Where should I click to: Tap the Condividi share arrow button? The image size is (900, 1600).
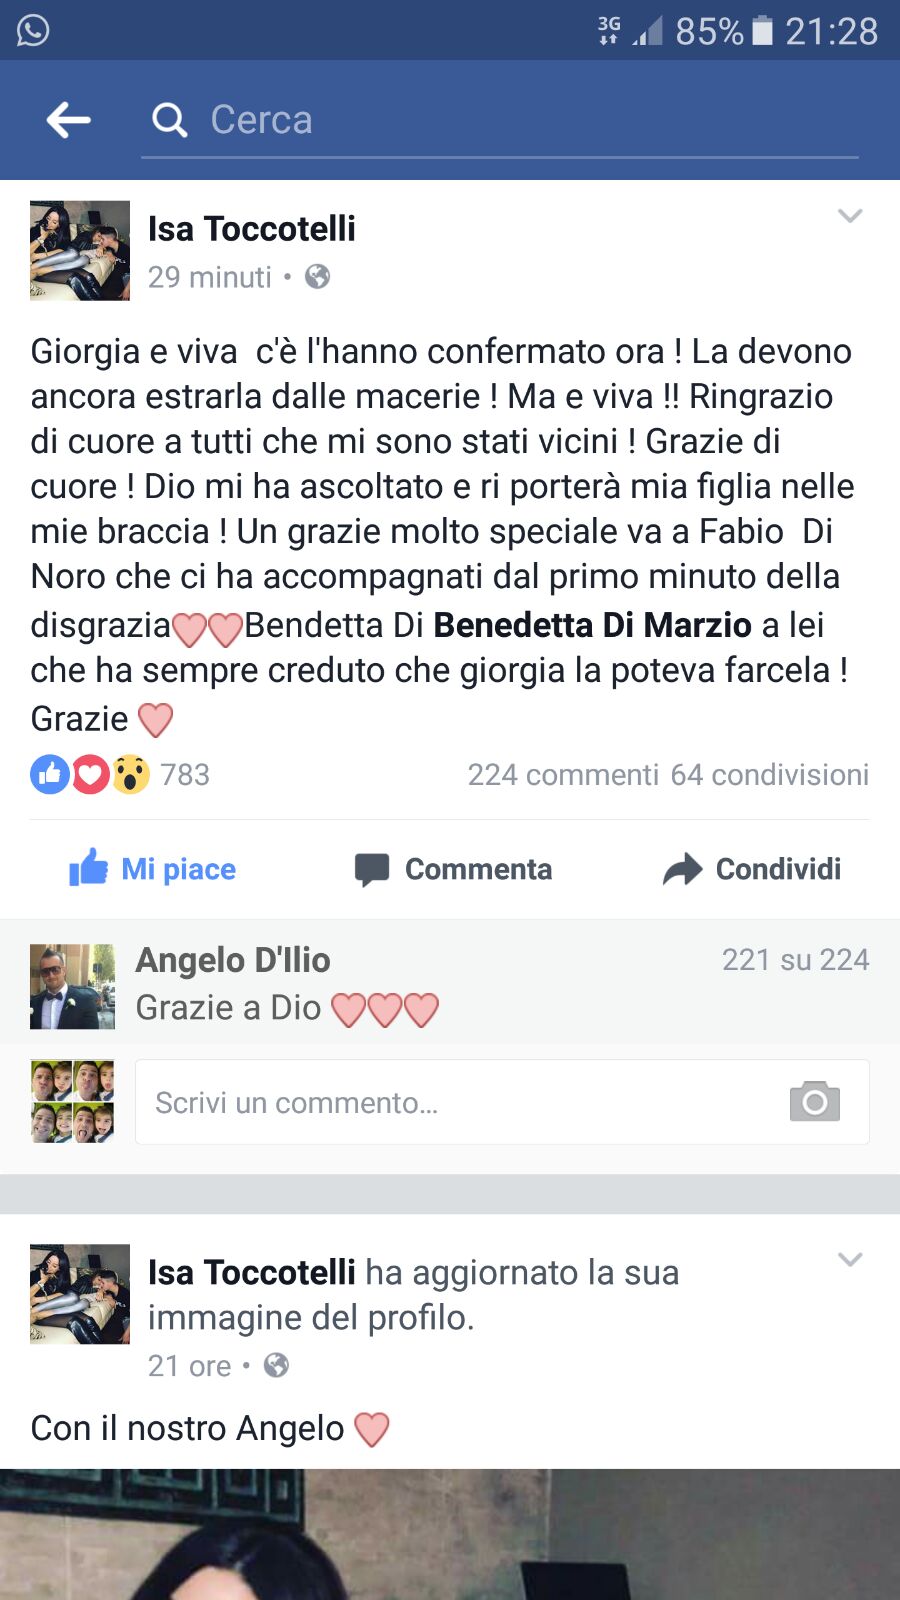751,869
